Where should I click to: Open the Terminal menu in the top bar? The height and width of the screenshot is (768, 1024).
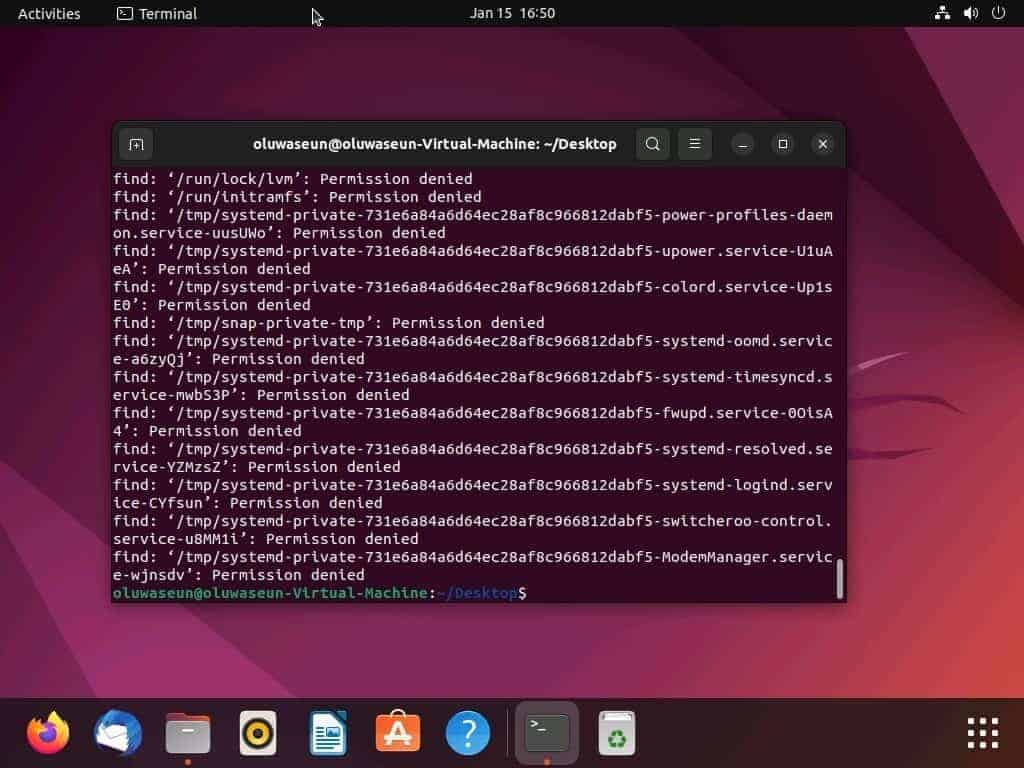[156, 13]
